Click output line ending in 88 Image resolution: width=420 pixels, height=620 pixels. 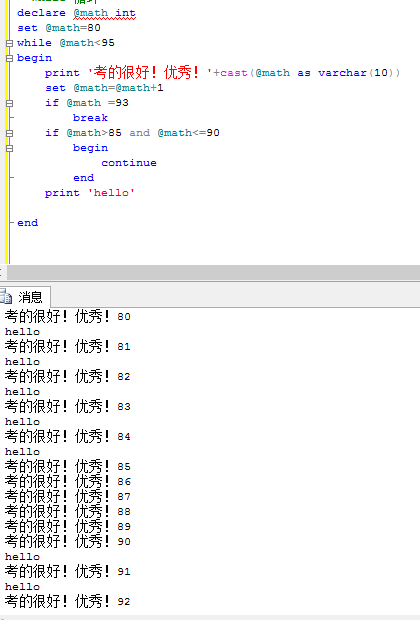pyautogui.click(x=68, y=512)
